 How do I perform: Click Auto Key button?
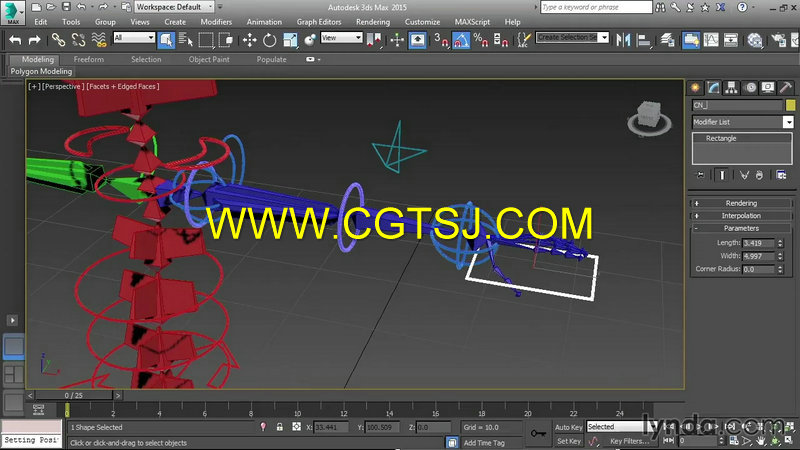point(568,427)
